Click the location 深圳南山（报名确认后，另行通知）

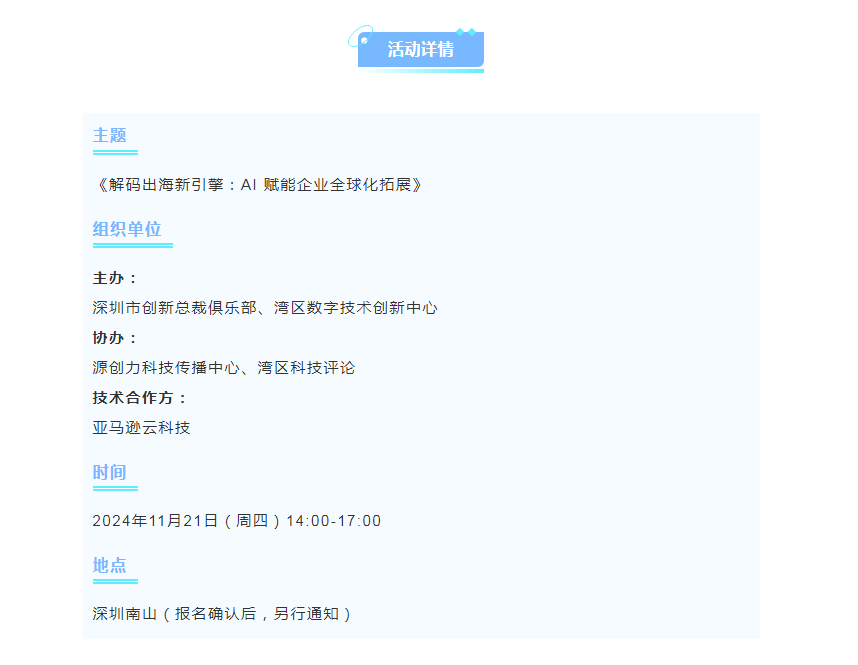coord(224,614)
